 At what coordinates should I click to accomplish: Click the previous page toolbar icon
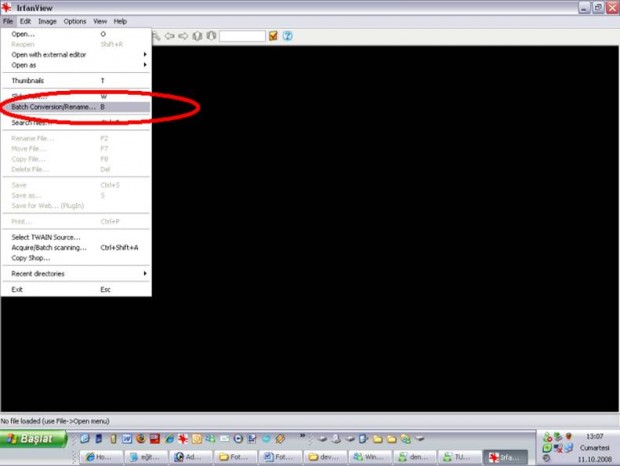pyautogui.click(x=197, y=36)
